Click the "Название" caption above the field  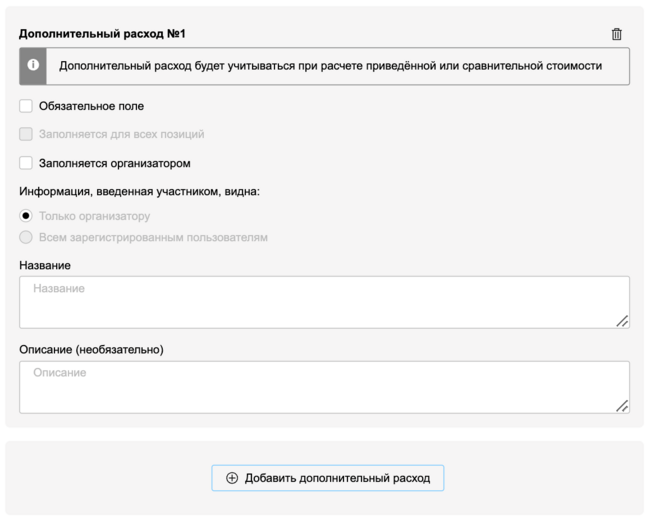(45, 265)
